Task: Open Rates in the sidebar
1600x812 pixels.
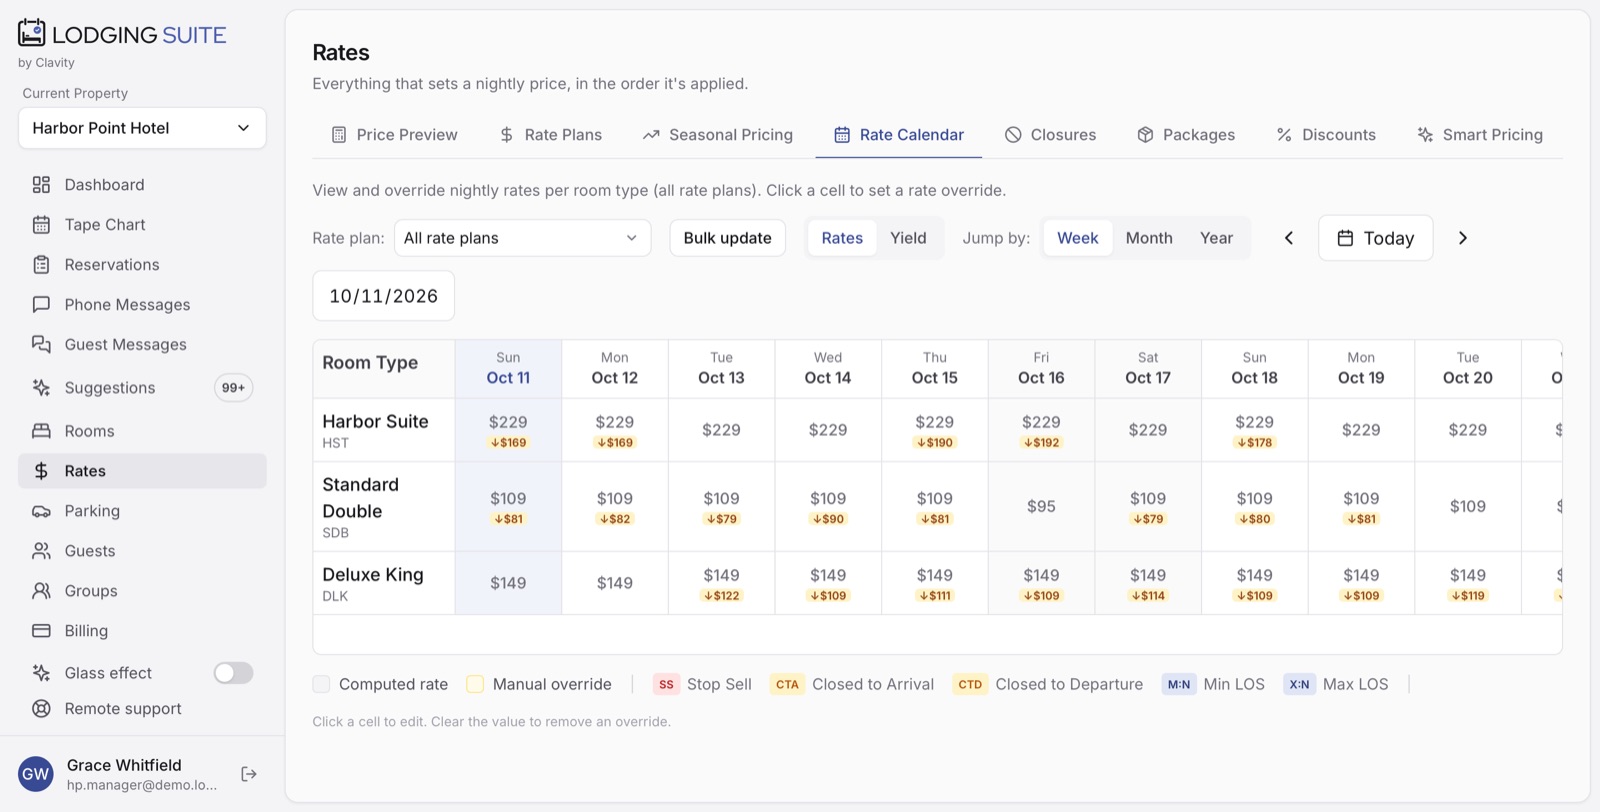Action: (x=142, y=471)
